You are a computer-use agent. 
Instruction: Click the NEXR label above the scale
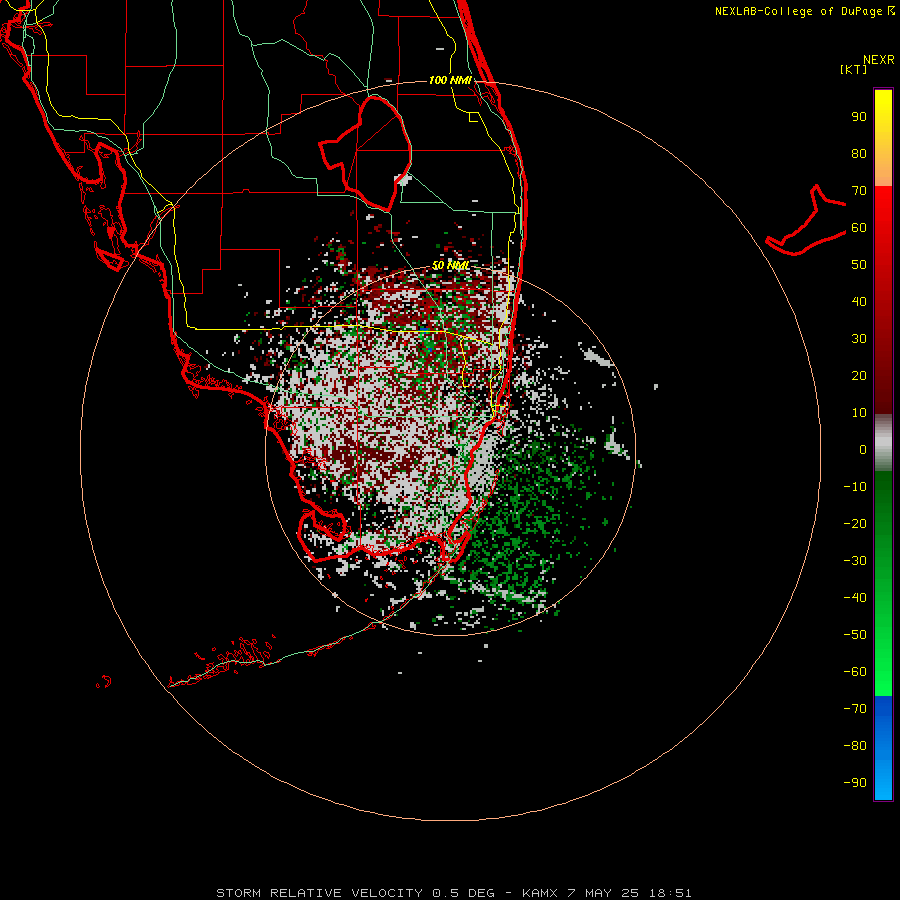(879, 60)
